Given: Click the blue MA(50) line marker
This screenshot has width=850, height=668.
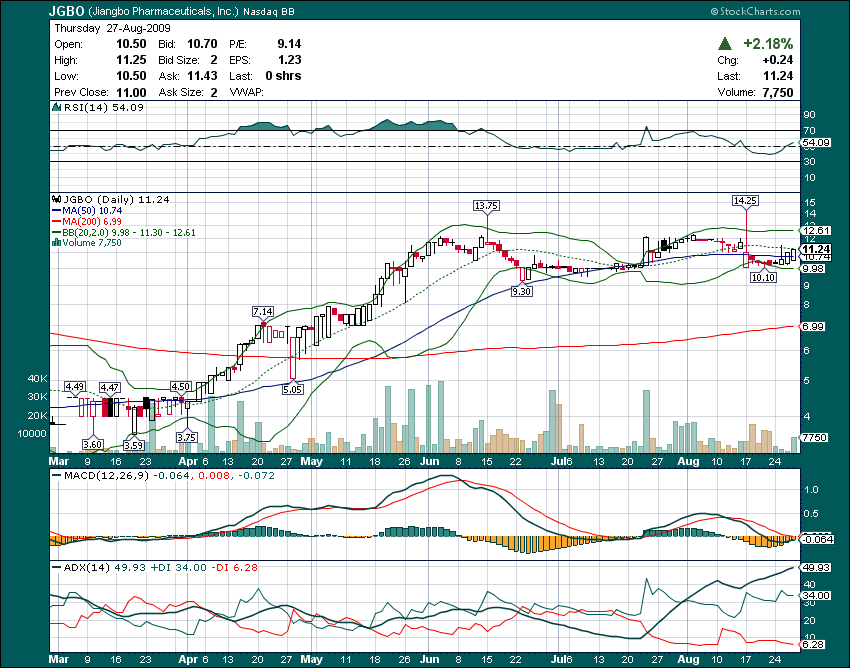Looking at the screenshot, I should click(x=57, y=211).
